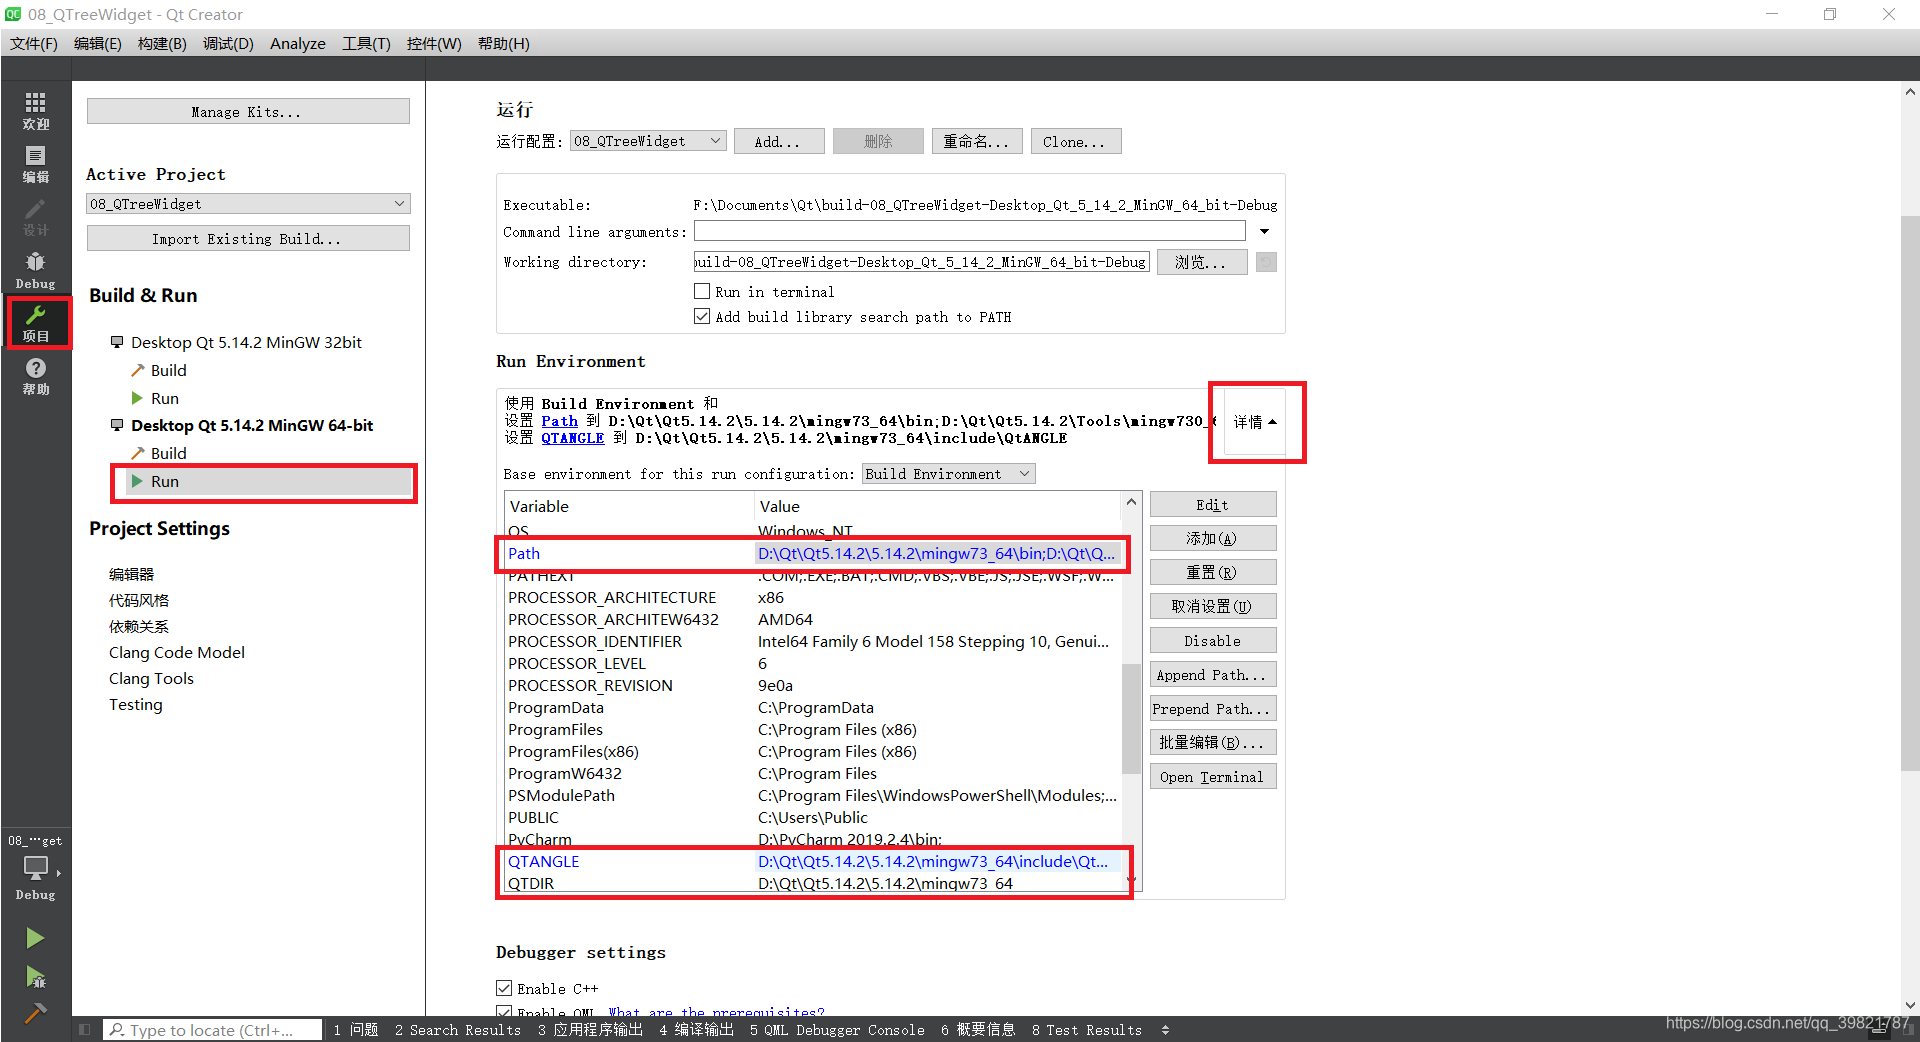Run the project with green play button
Screen dimensions: 1920x1042
tap(35, 938)
